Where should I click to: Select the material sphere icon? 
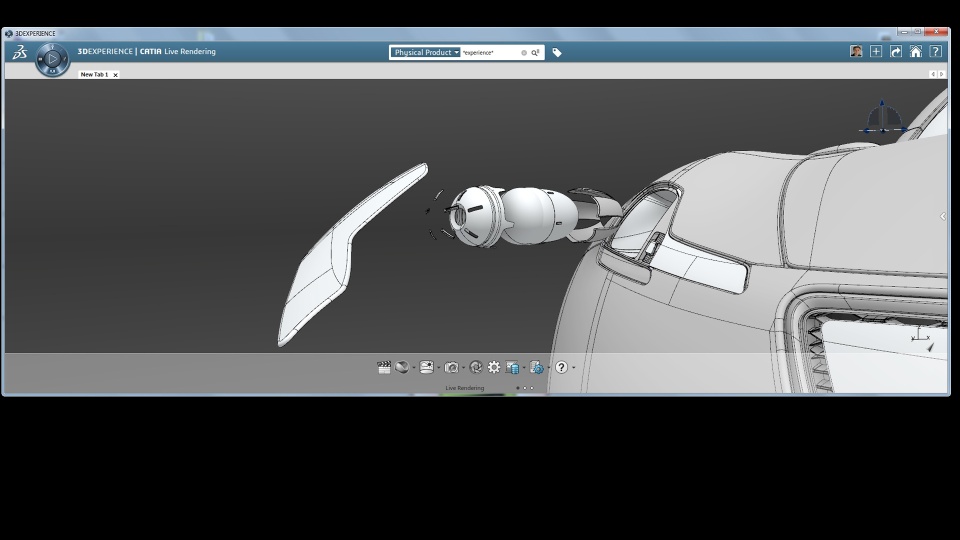(x=402, y=367)
